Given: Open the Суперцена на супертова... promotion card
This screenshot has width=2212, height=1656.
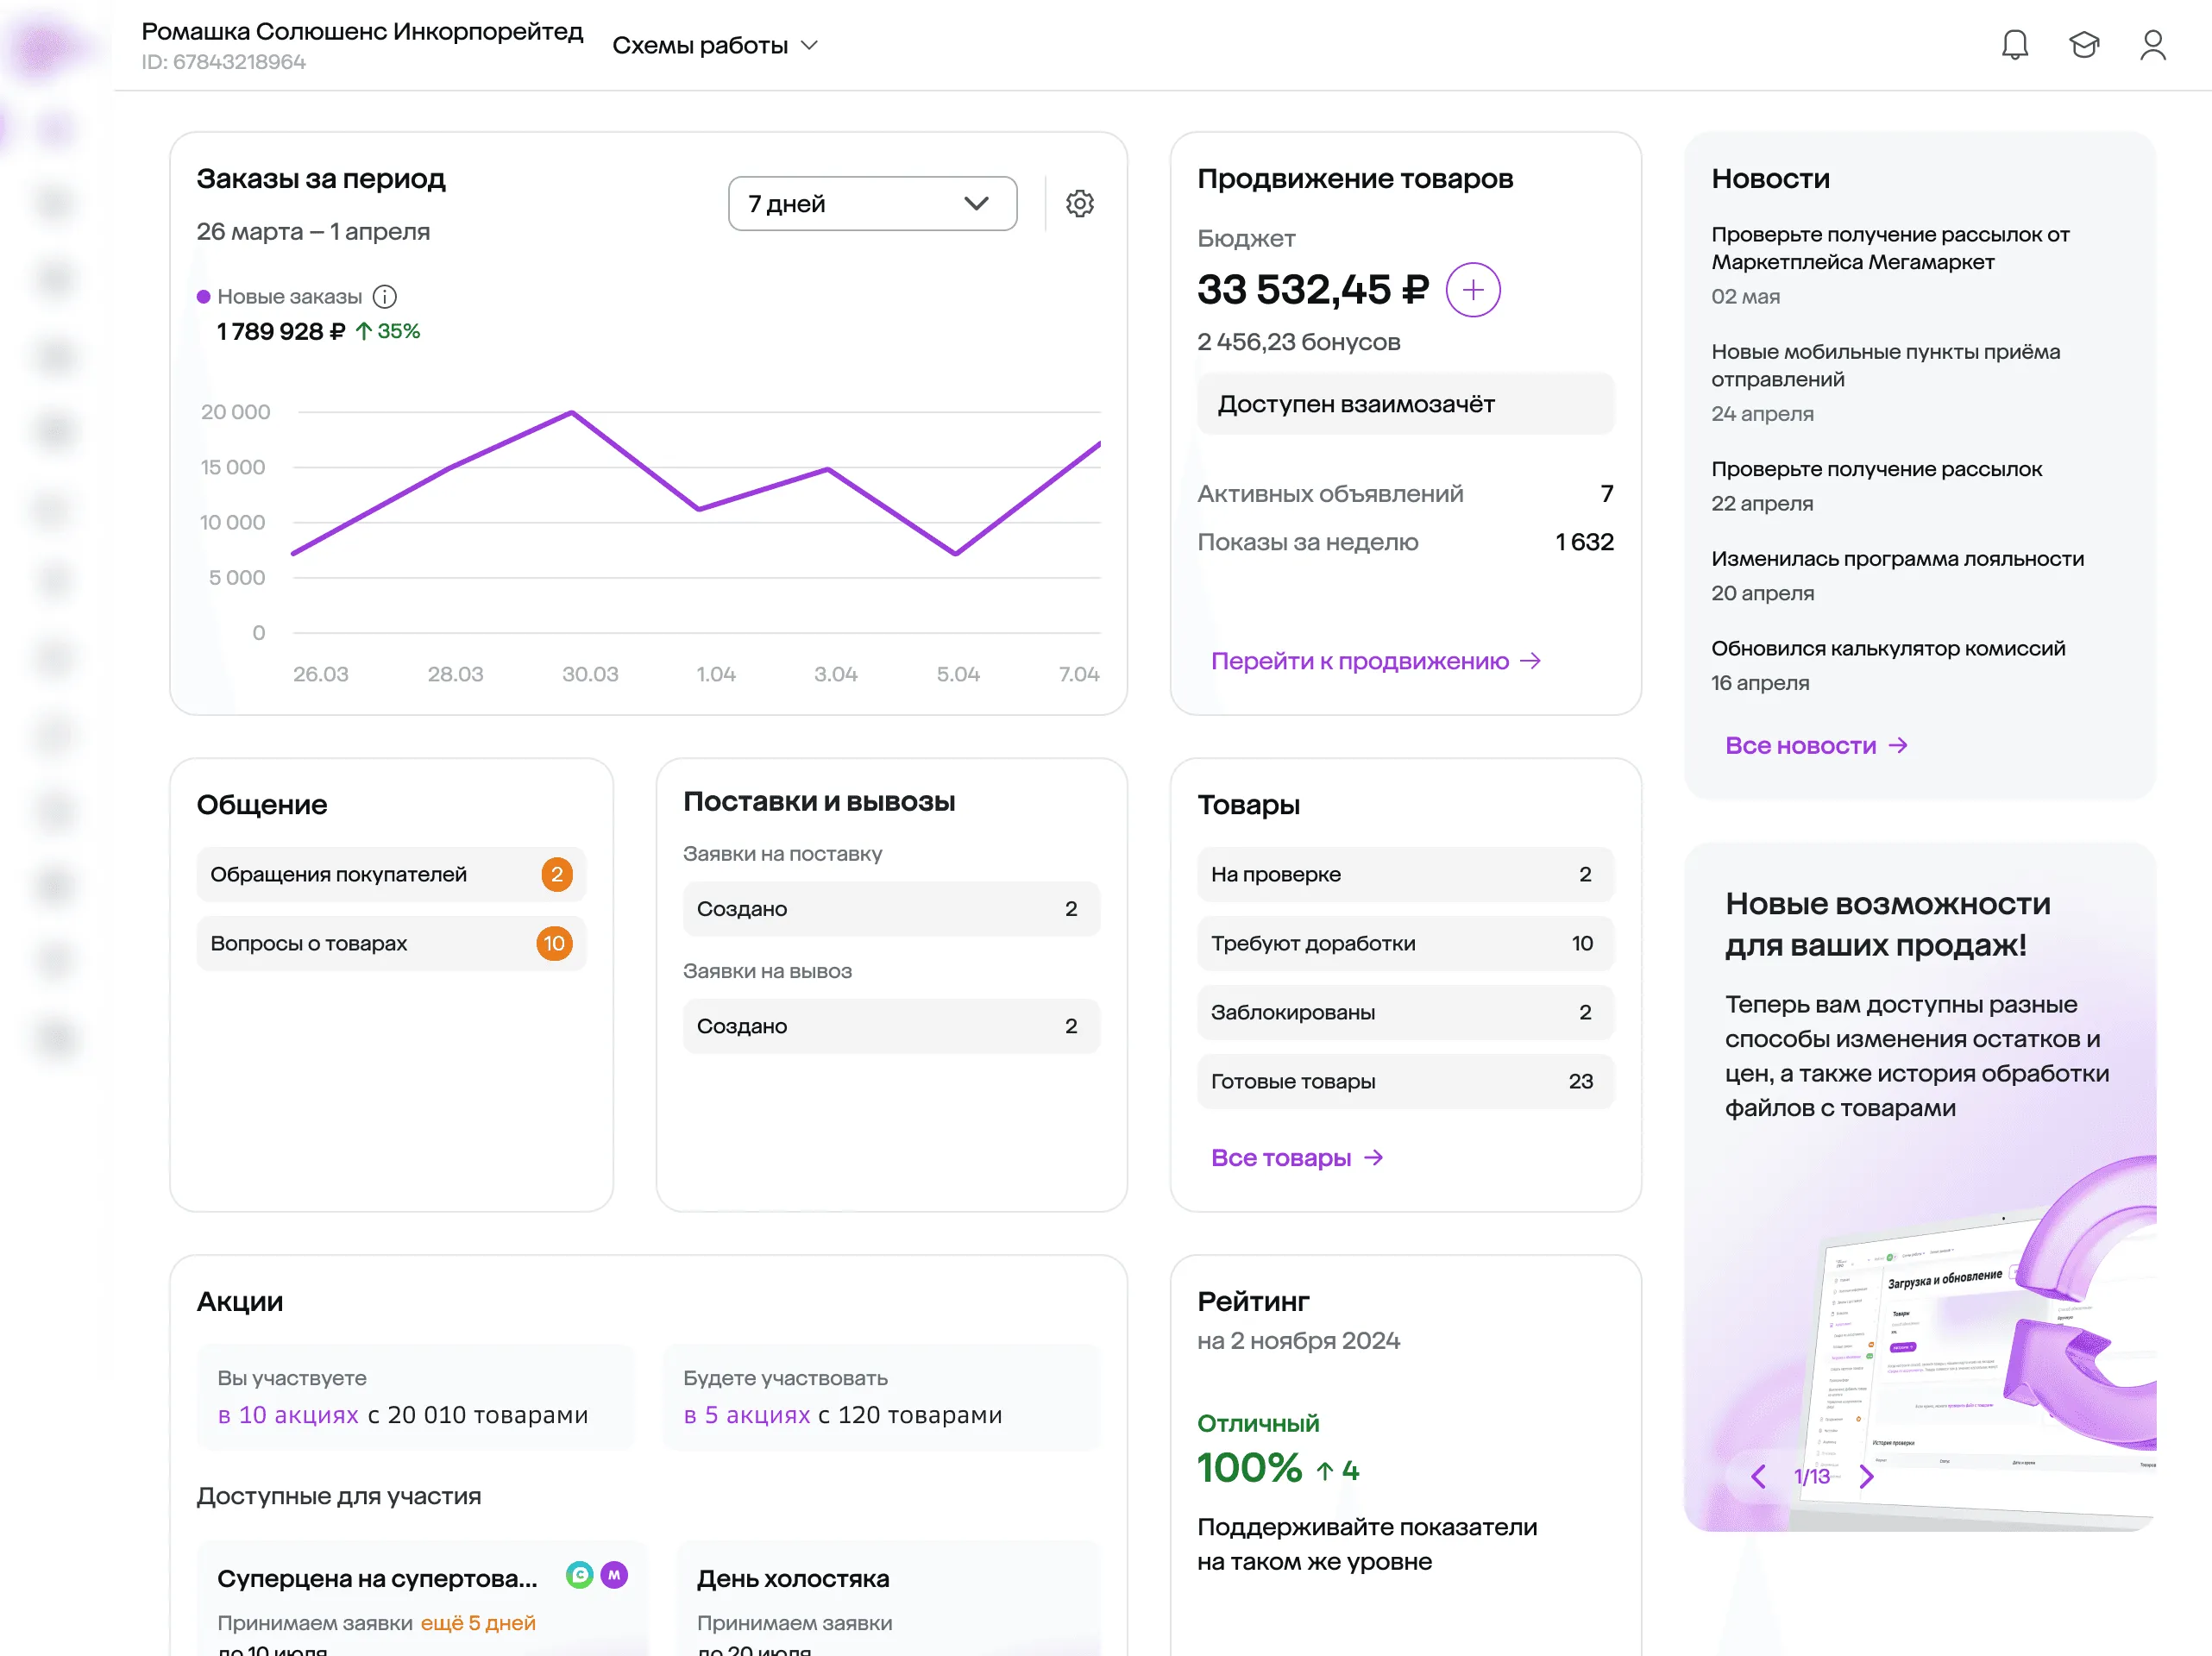Looking at the screenshot, I should tap(422, 1598).
